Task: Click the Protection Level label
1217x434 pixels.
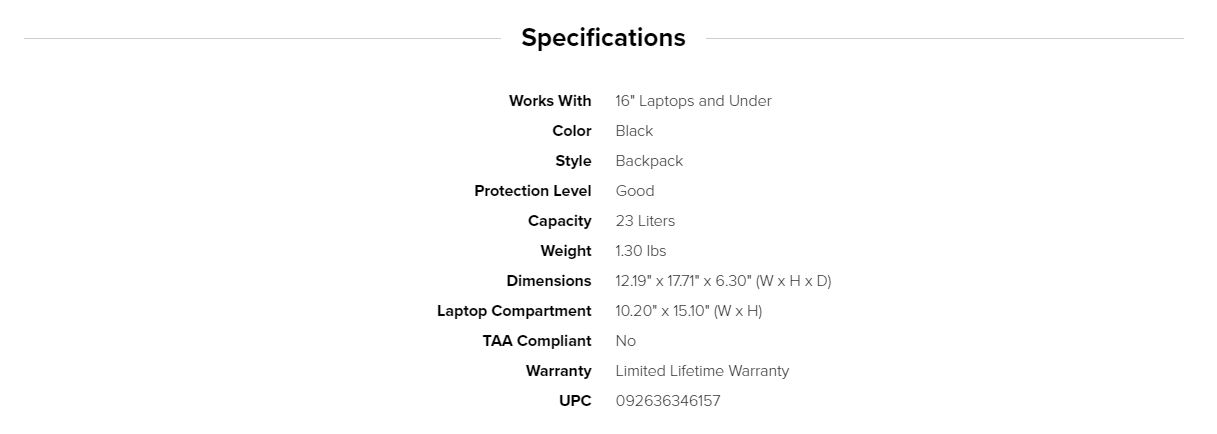Action: point(533,191)
